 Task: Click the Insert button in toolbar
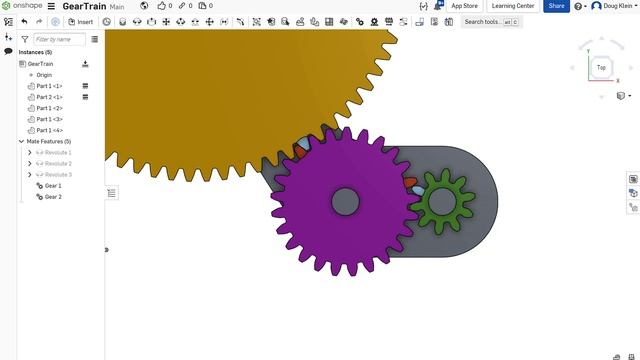coord(80,22)
